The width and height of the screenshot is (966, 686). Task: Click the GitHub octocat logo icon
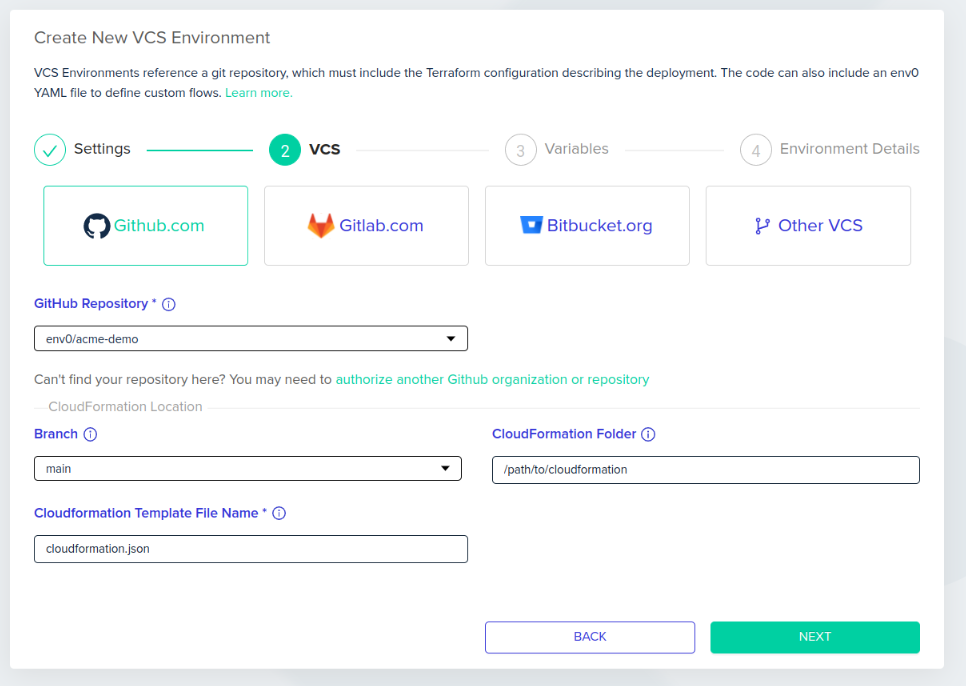coord(97,226)
